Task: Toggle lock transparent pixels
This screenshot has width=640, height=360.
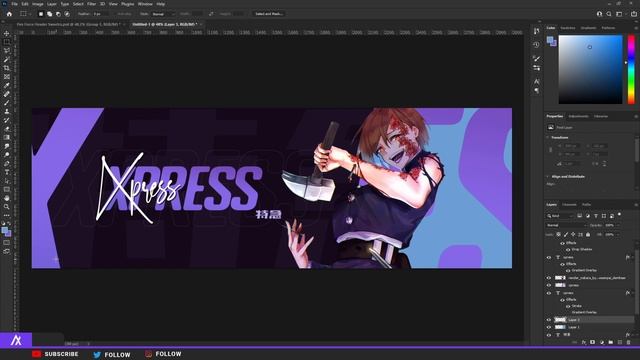Action: [558, 235]
